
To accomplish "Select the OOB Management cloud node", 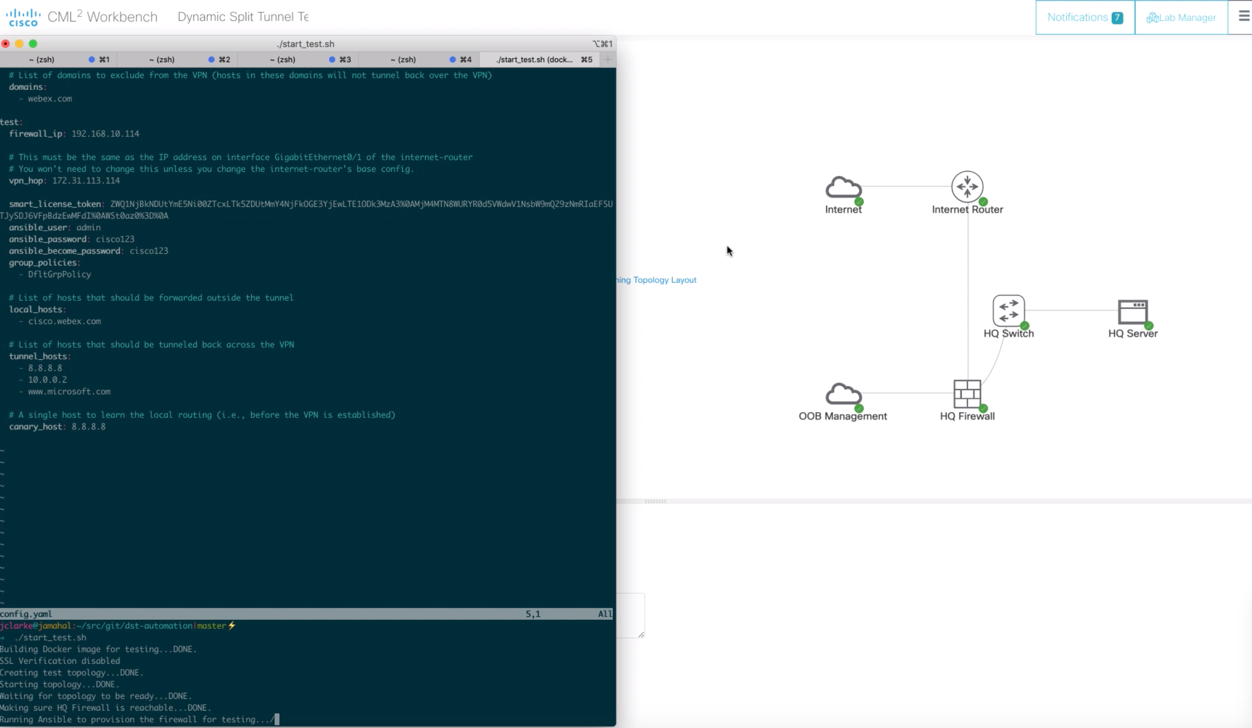I will click(843, 394).
